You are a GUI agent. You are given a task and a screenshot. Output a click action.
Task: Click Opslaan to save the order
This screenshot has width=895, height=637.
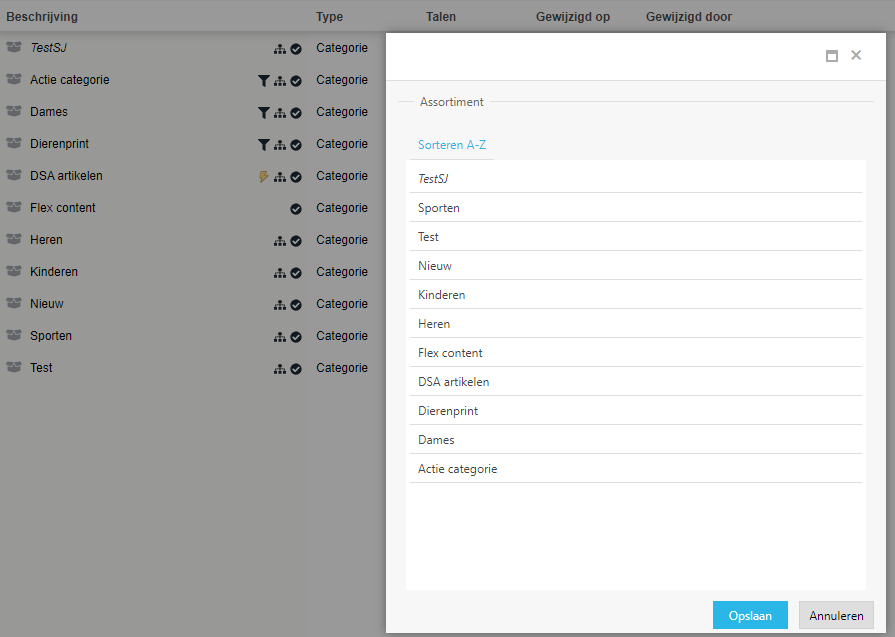pos(750,615)
